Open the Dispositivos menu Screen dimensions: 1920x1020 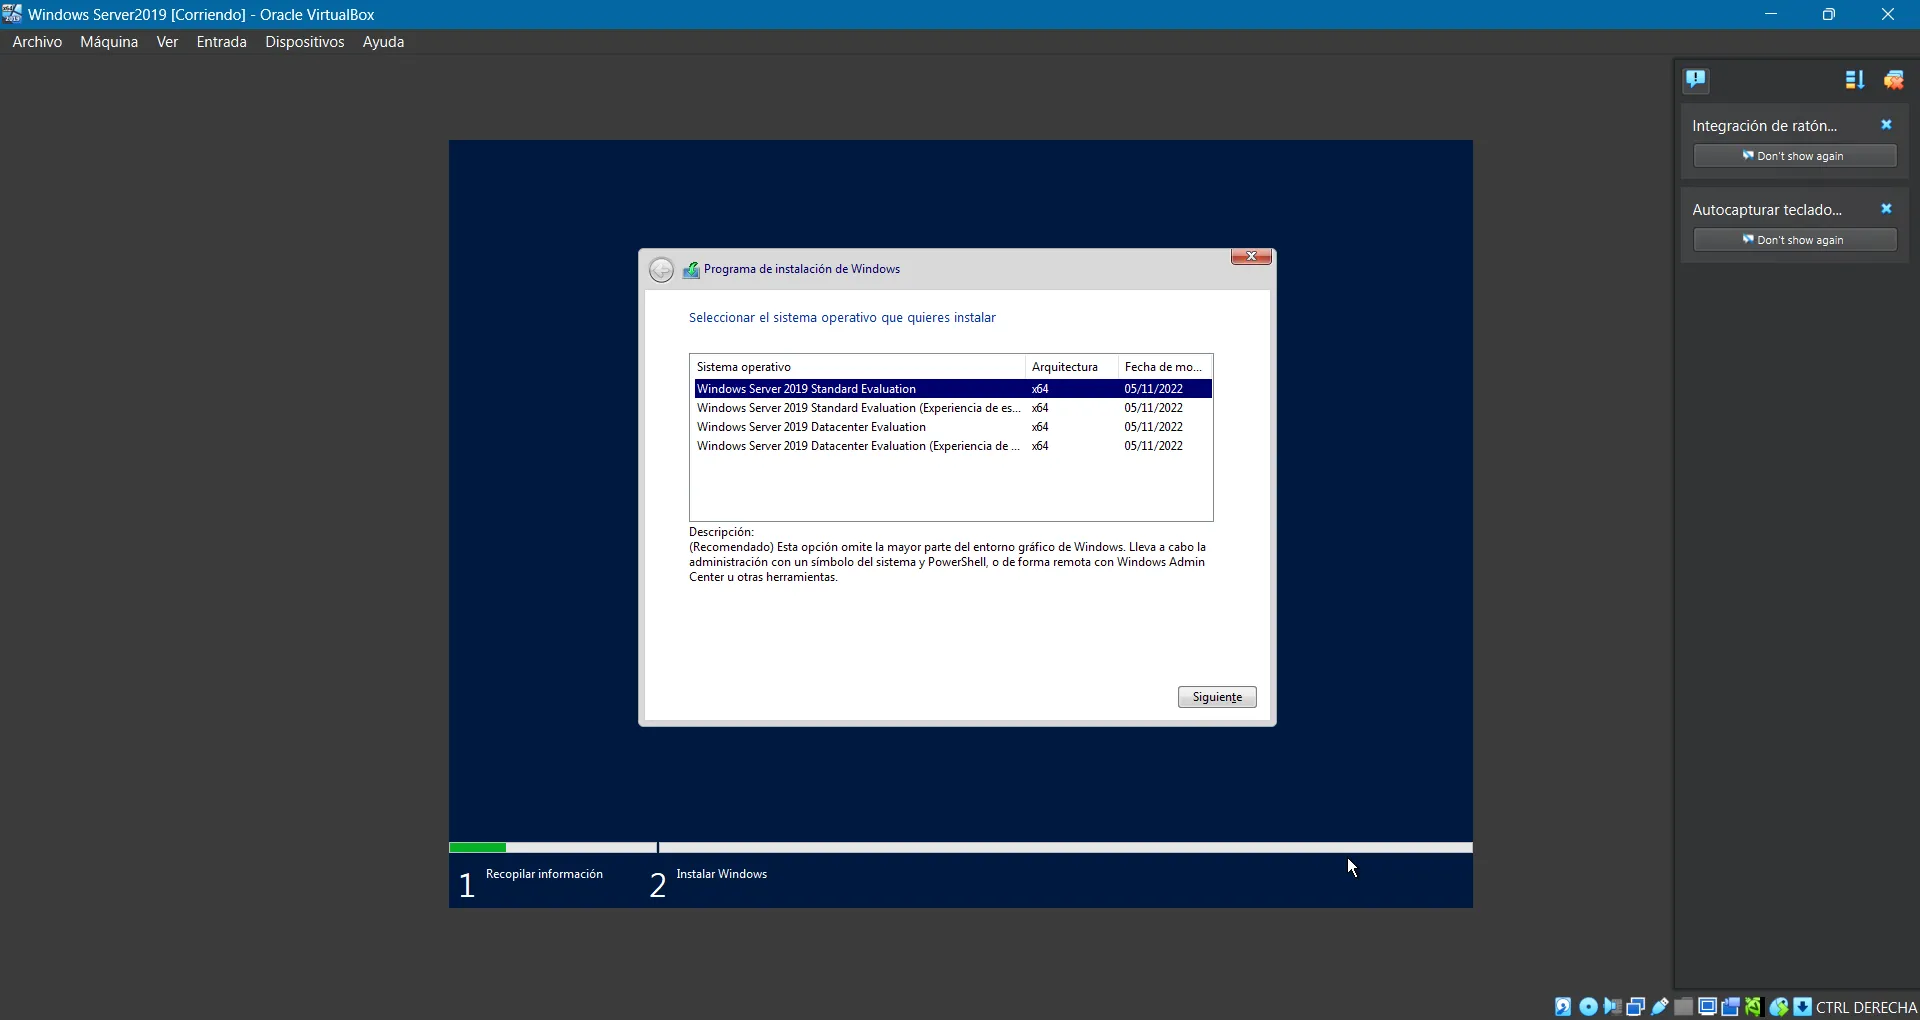[304, 42]
